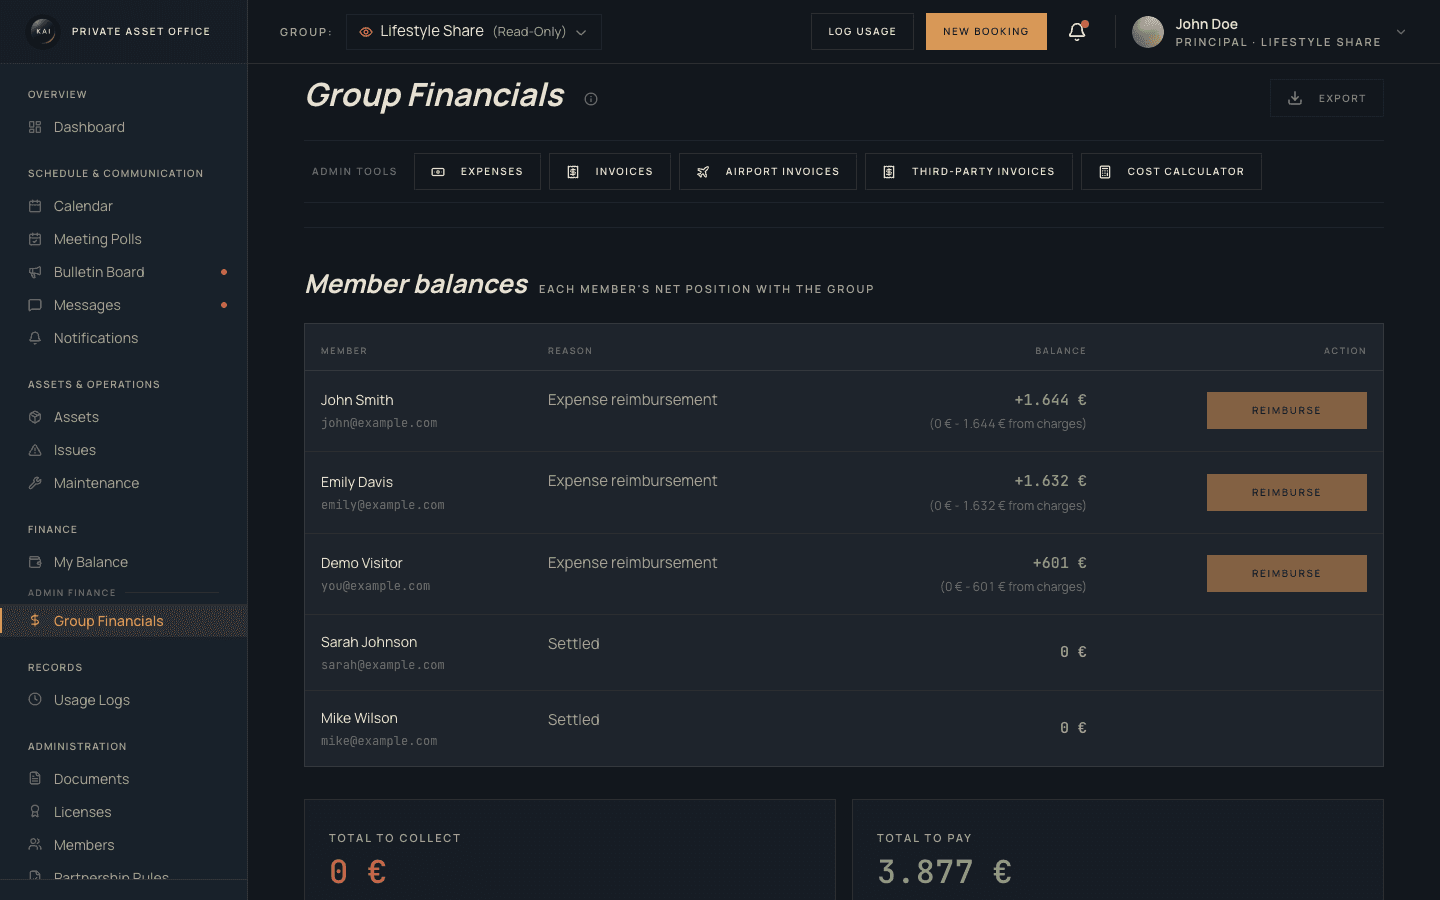Click the Maintenance wrench icon

click(35, 483)
